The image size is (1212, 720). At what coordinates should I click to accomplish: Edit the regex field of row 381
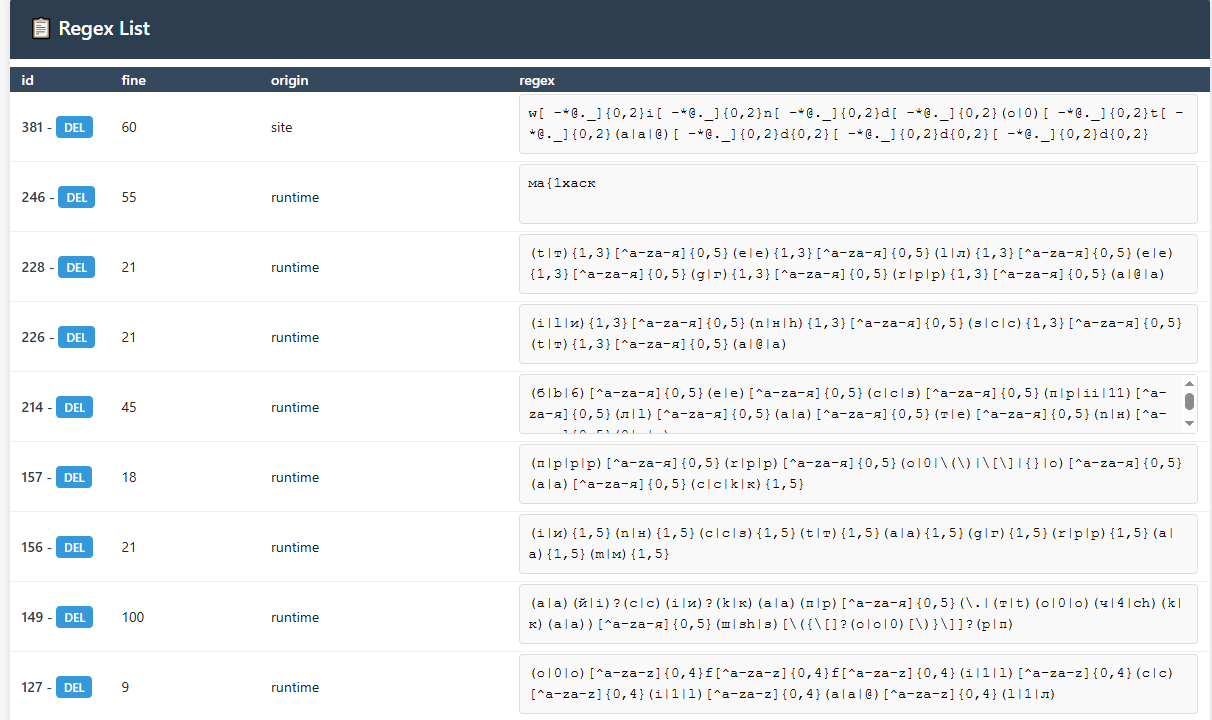858,124
